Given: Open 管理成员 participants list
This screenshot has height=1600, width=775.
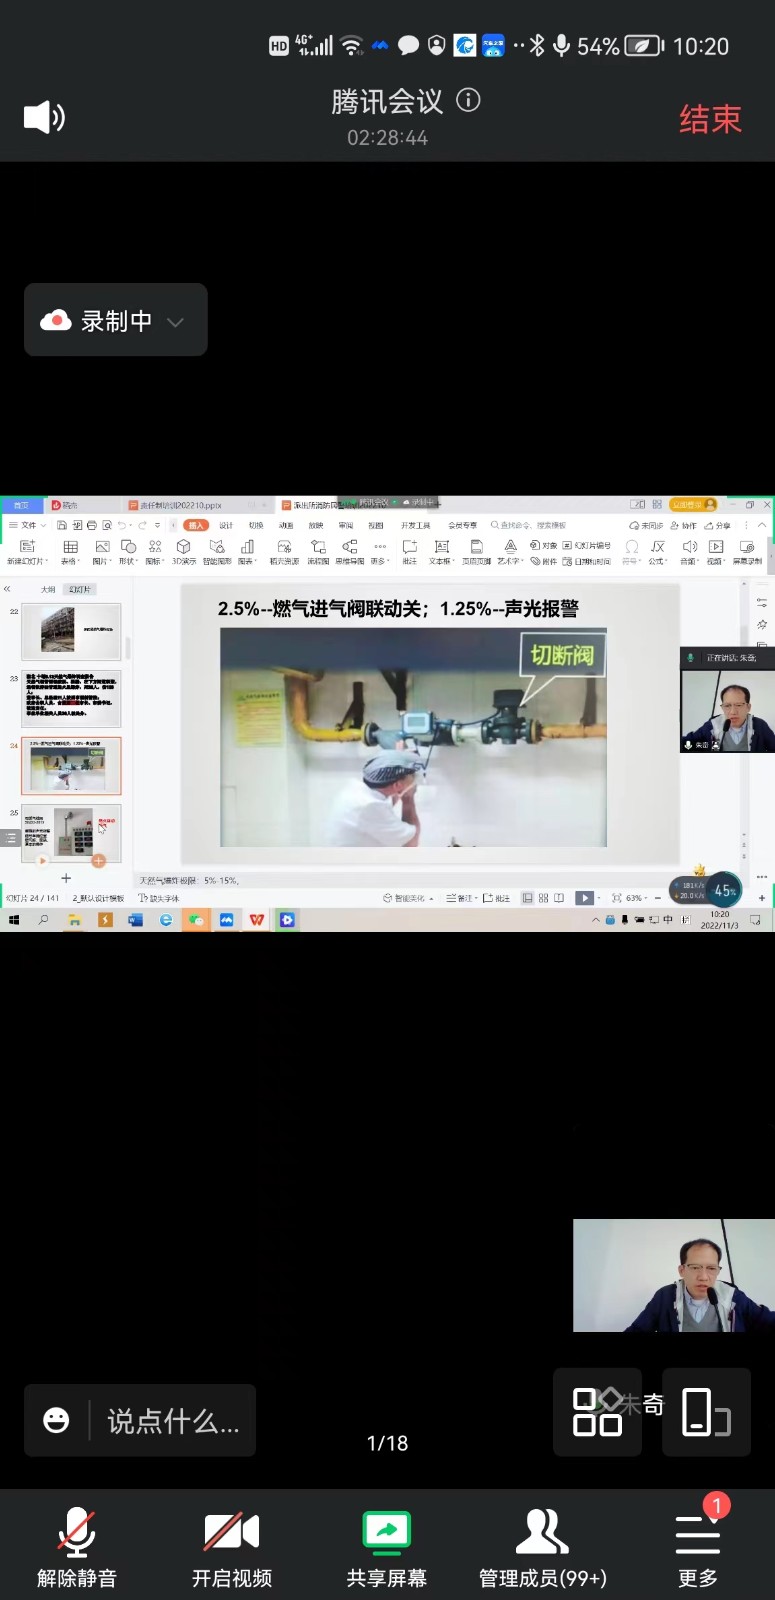Looking at the screenshot, I should tap(542, 1548).
